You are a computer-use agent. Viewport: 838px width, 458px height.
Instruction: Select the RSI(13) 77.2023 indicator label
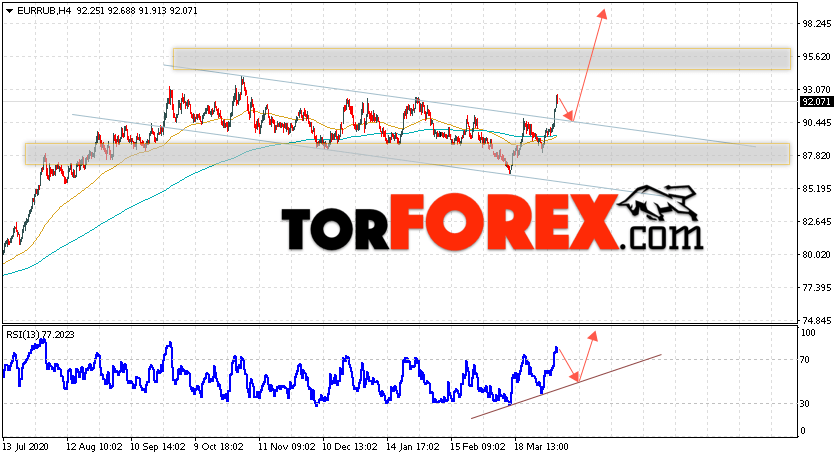[40, 335]
